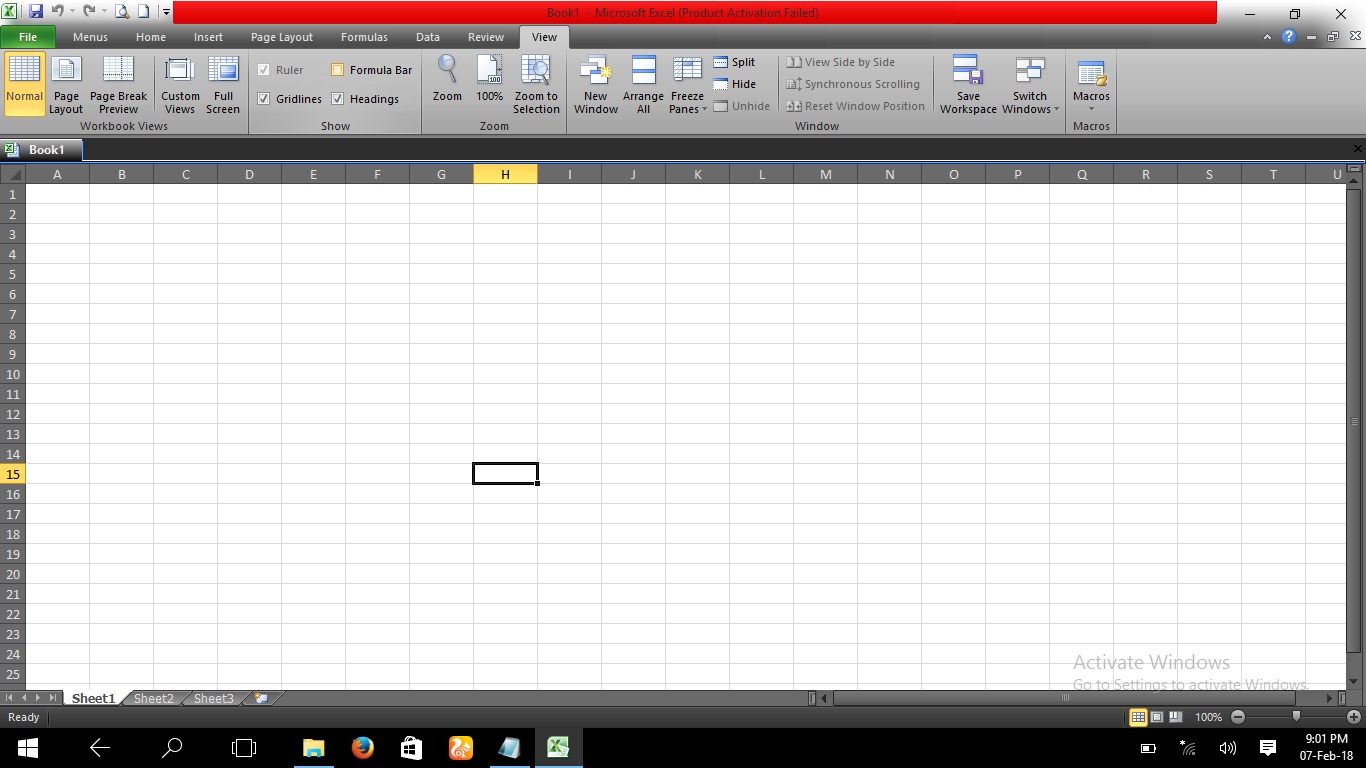
Task: Click the Insert Worksheet icon beside Sheet3
Action: [x=261, y=698]
